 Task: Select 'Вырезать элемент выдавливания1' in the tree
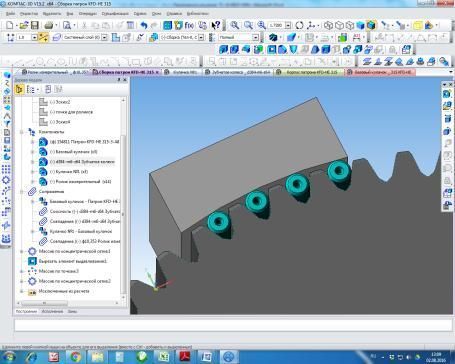tap(73, 261)
